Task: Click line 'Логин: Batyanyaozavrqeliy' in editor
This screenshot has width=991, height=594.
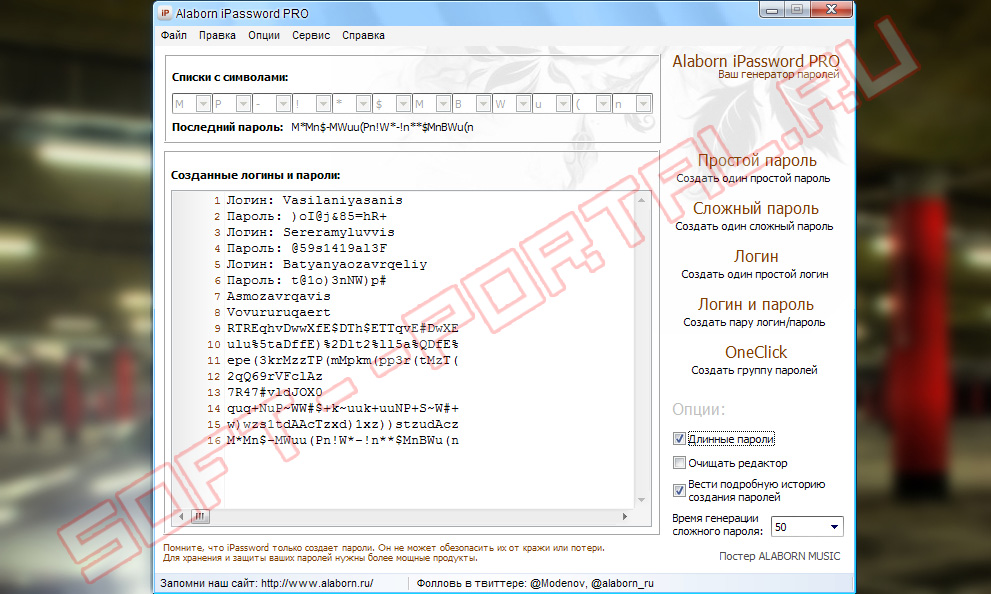Action: (327, 264)
